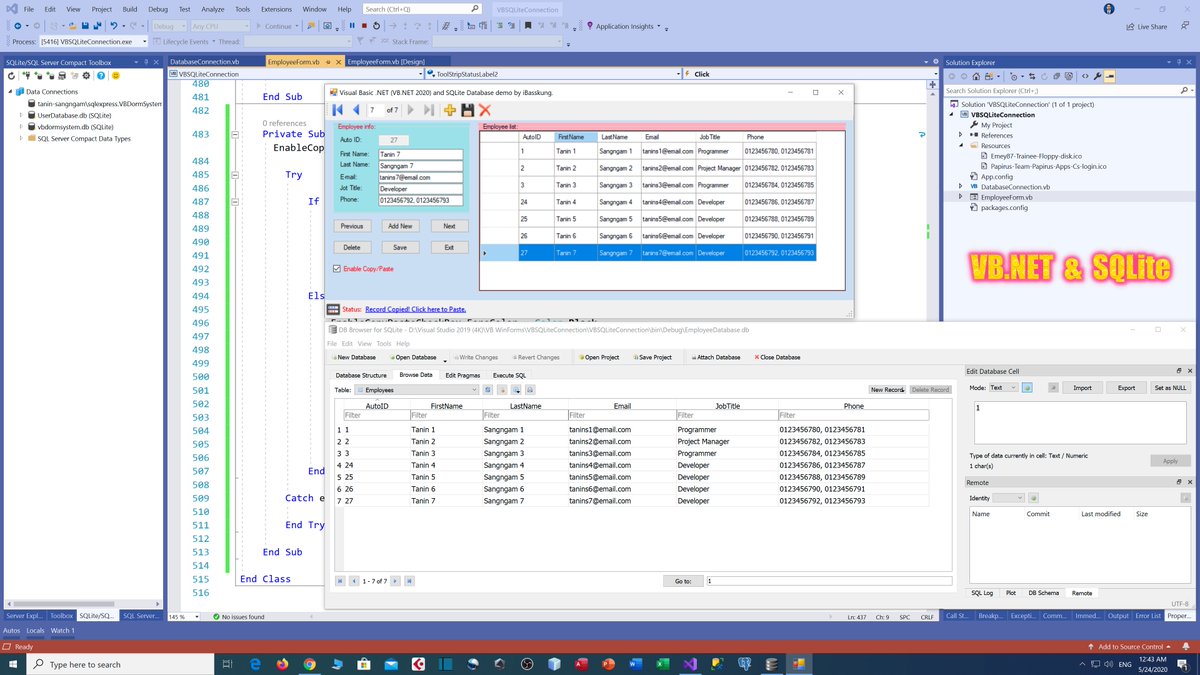Save record with floppy disk icon
The height and width of the screenshot is (675, 1200).
(467, 110)
